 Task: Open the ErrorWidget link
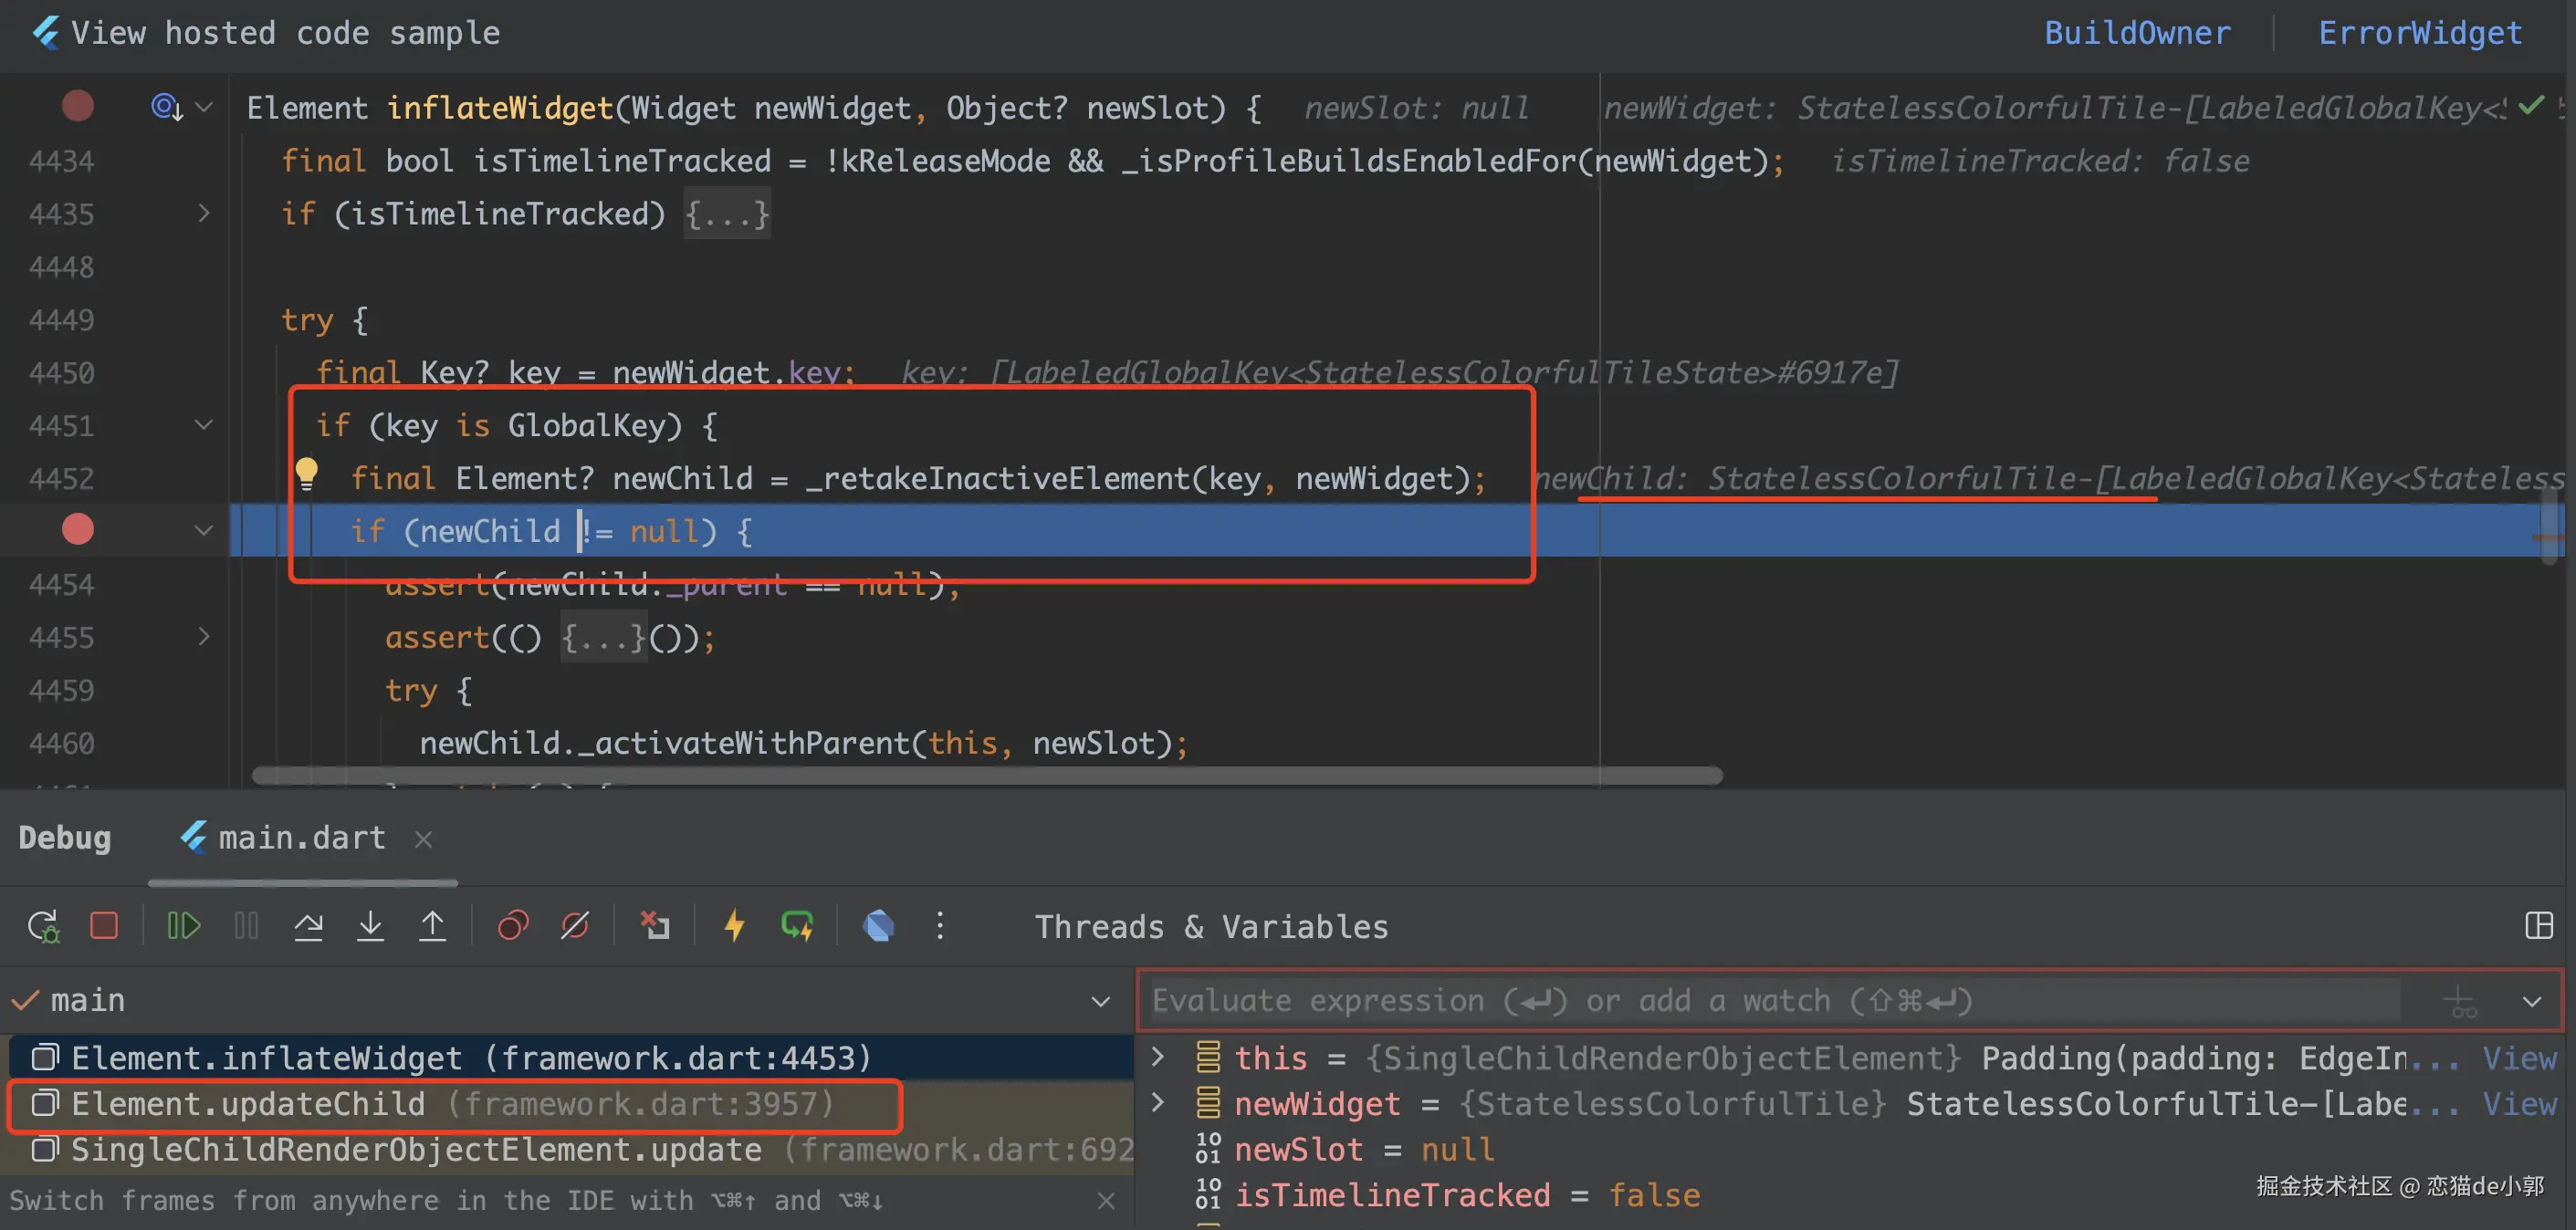(2420, 33)
